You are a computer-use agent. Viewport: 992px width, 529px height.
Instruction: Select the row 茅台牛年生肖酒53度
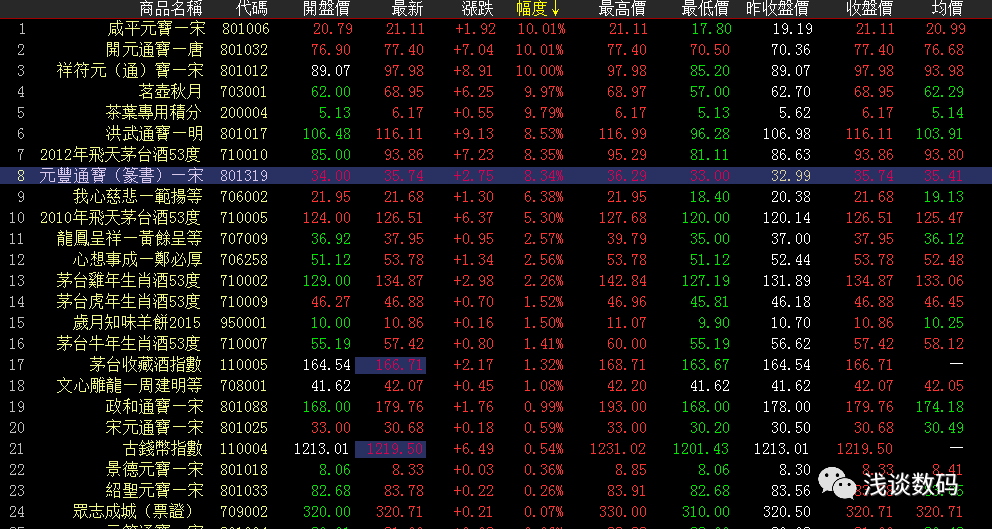496,344
